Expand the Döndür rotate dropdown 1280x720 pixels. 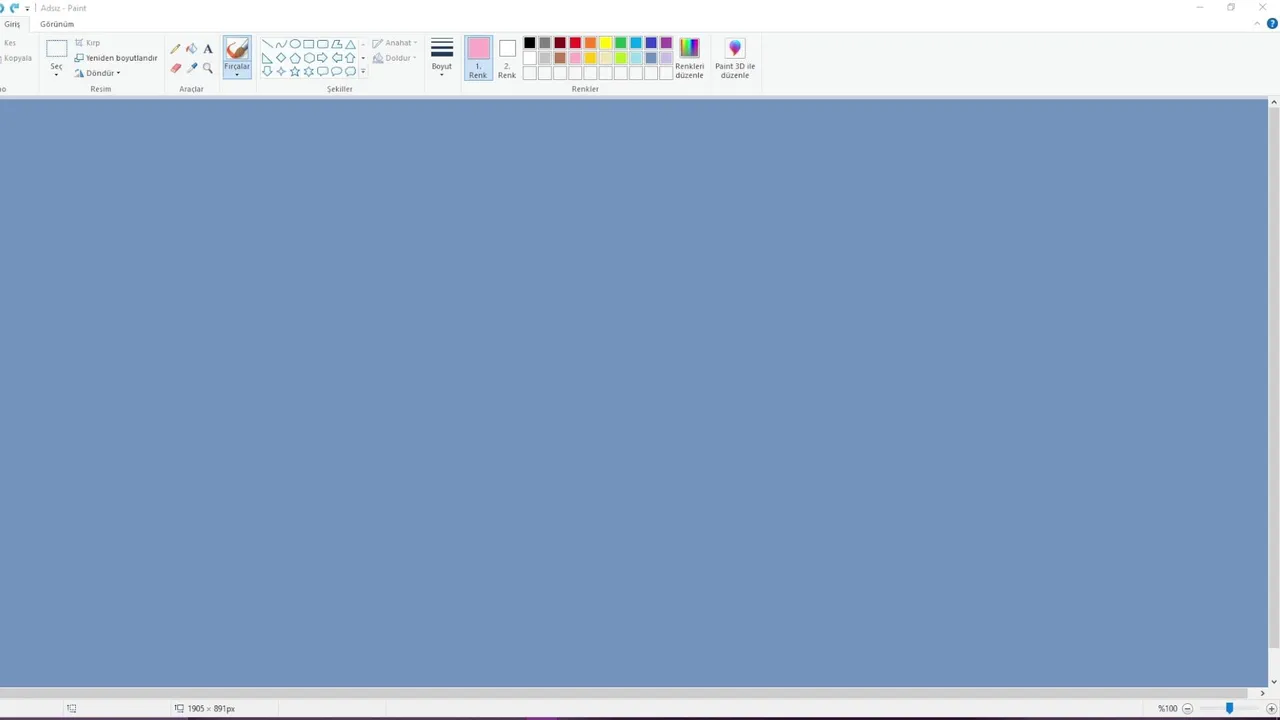point(118,73)
